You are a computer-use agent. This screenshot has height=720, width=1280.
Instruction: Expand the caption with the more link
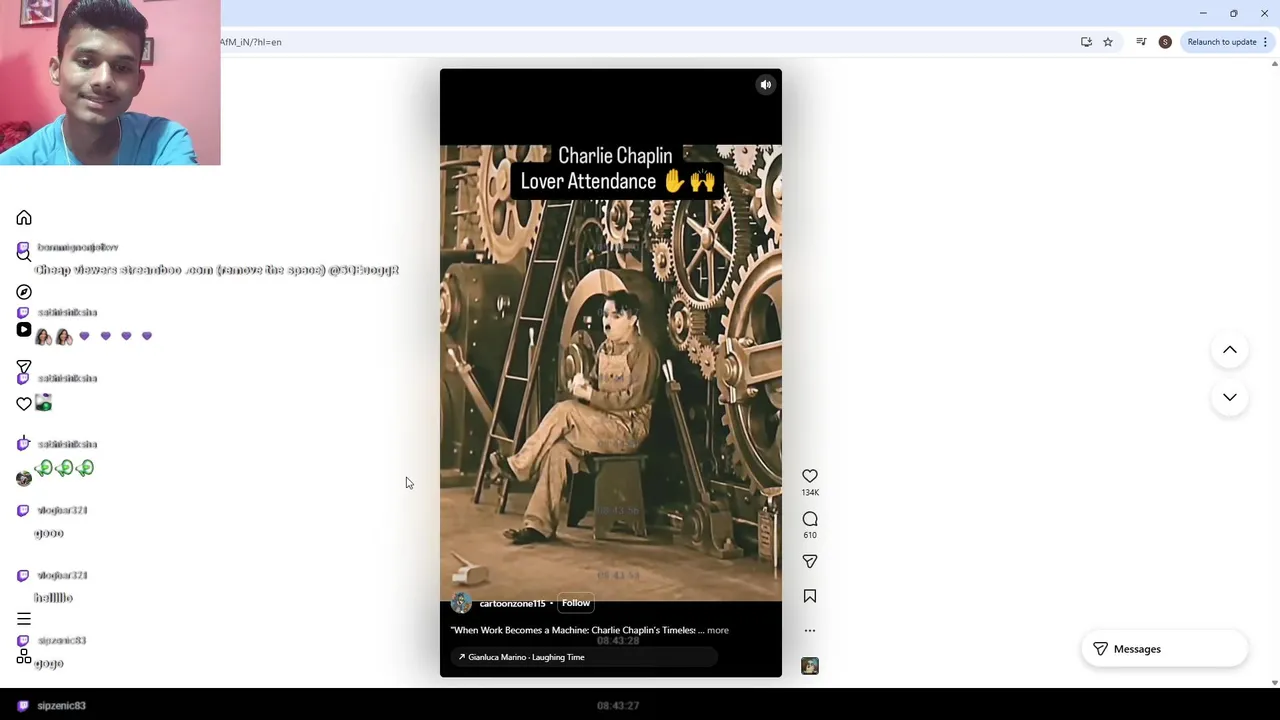click(x=718, y=630)
